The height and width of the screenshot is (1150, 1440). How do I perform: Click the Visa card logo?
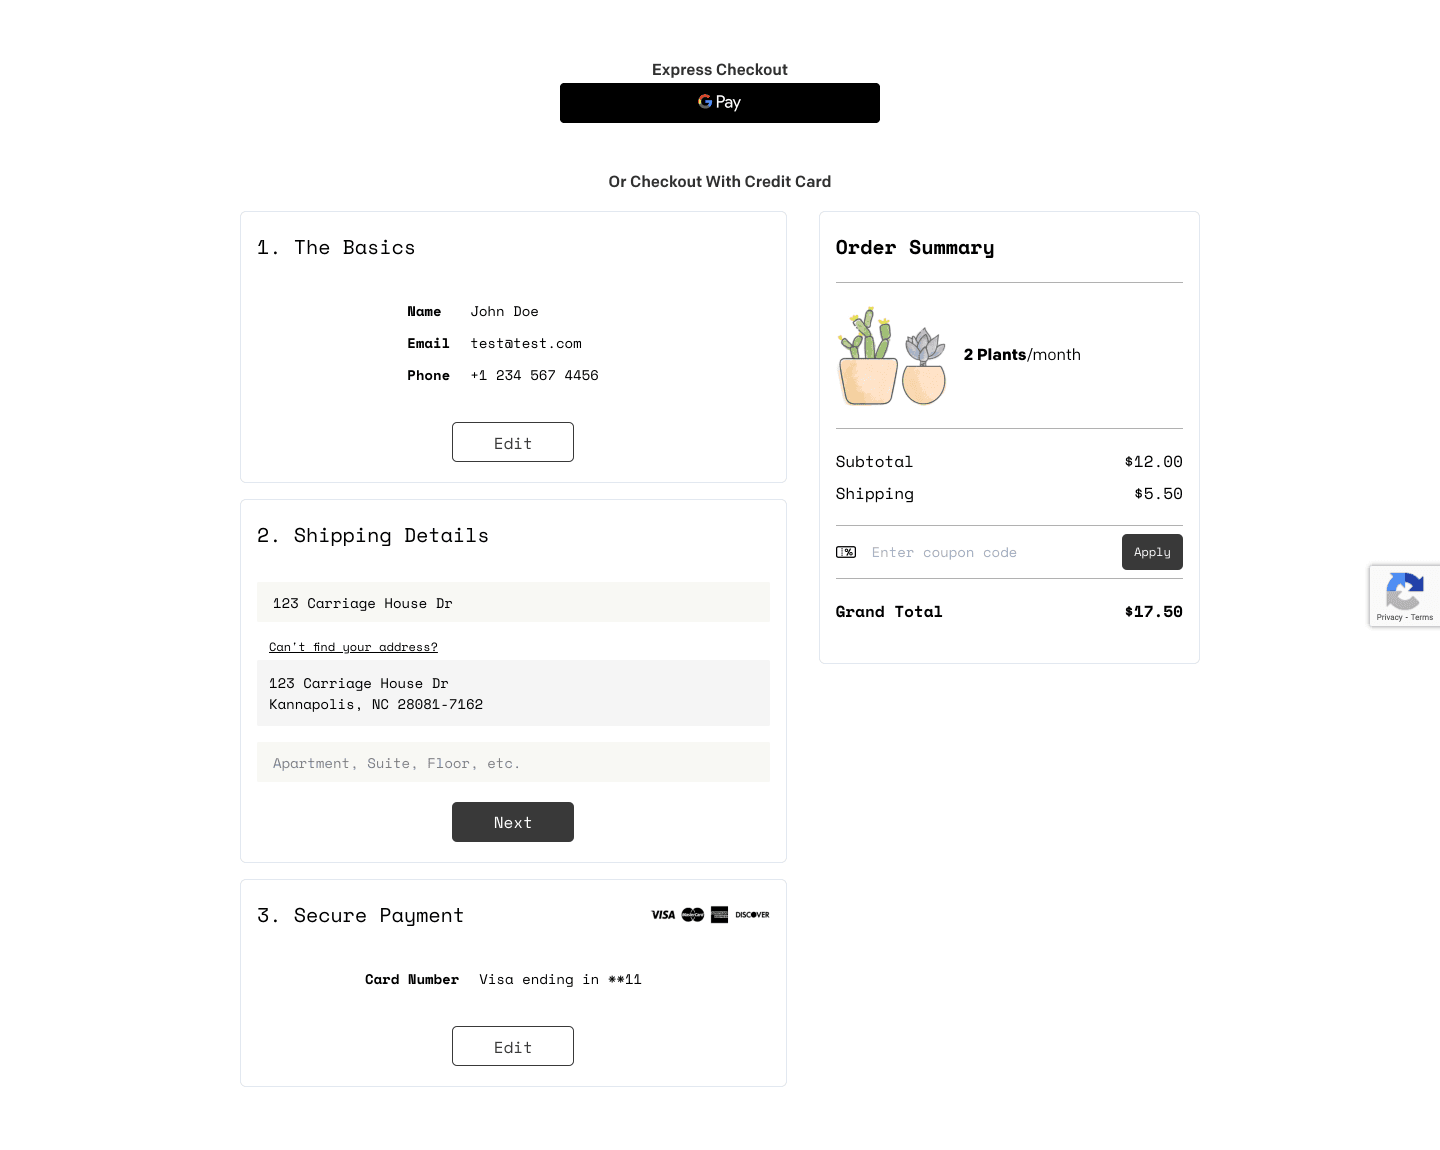point(663,915)
